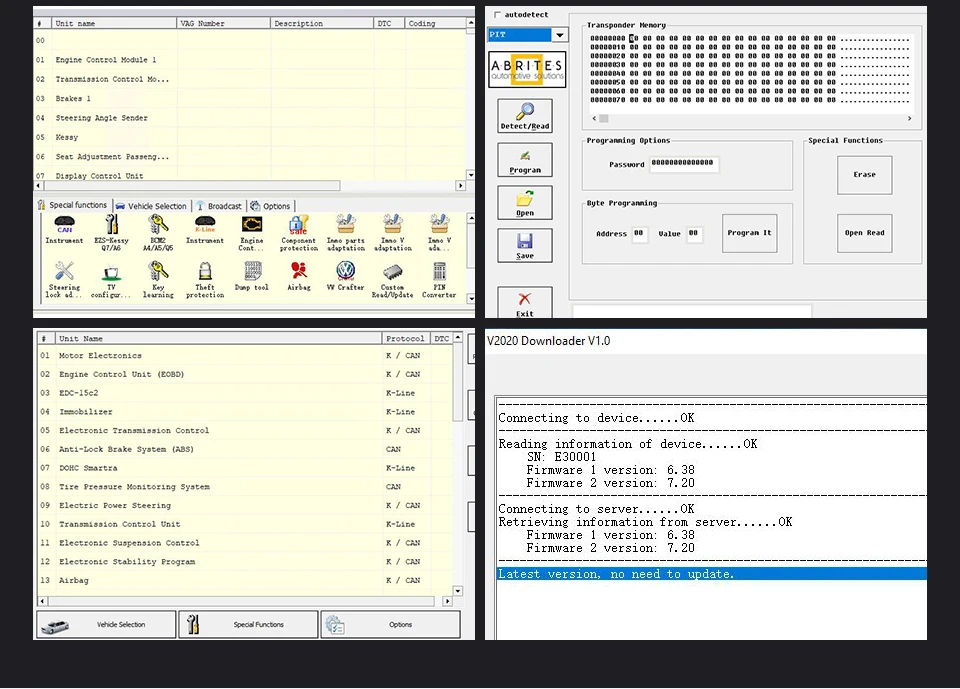The width and height of the screenshot is (960, 689).
Task: Click scroll-down arrow of special functions panel
Action: point(471,299)
